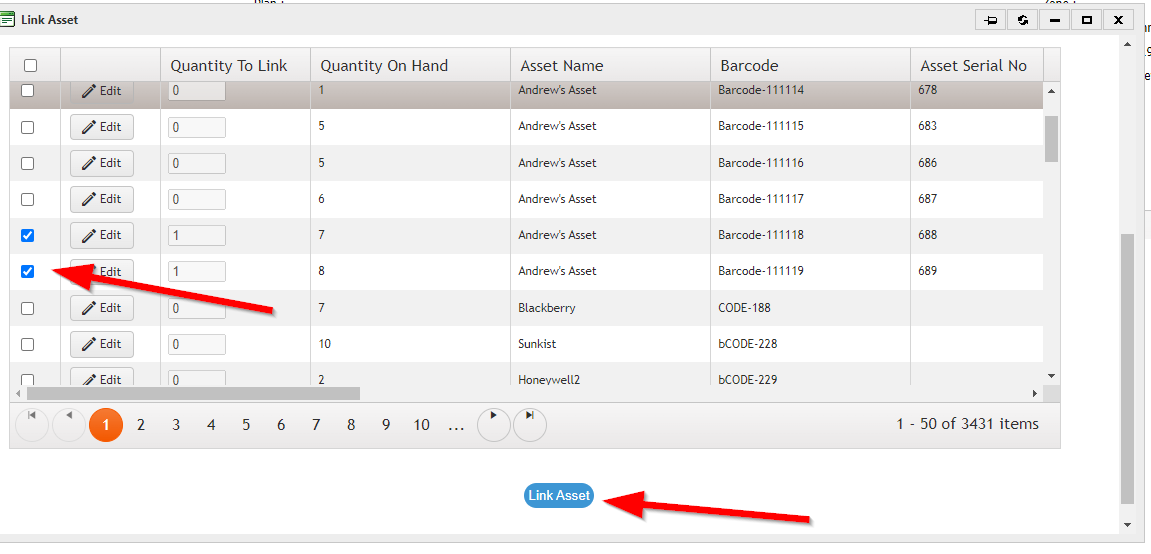Check the box for Barcode-111114 row
Viewport: 1151px width, 554px height.
(x=27, y=90)
